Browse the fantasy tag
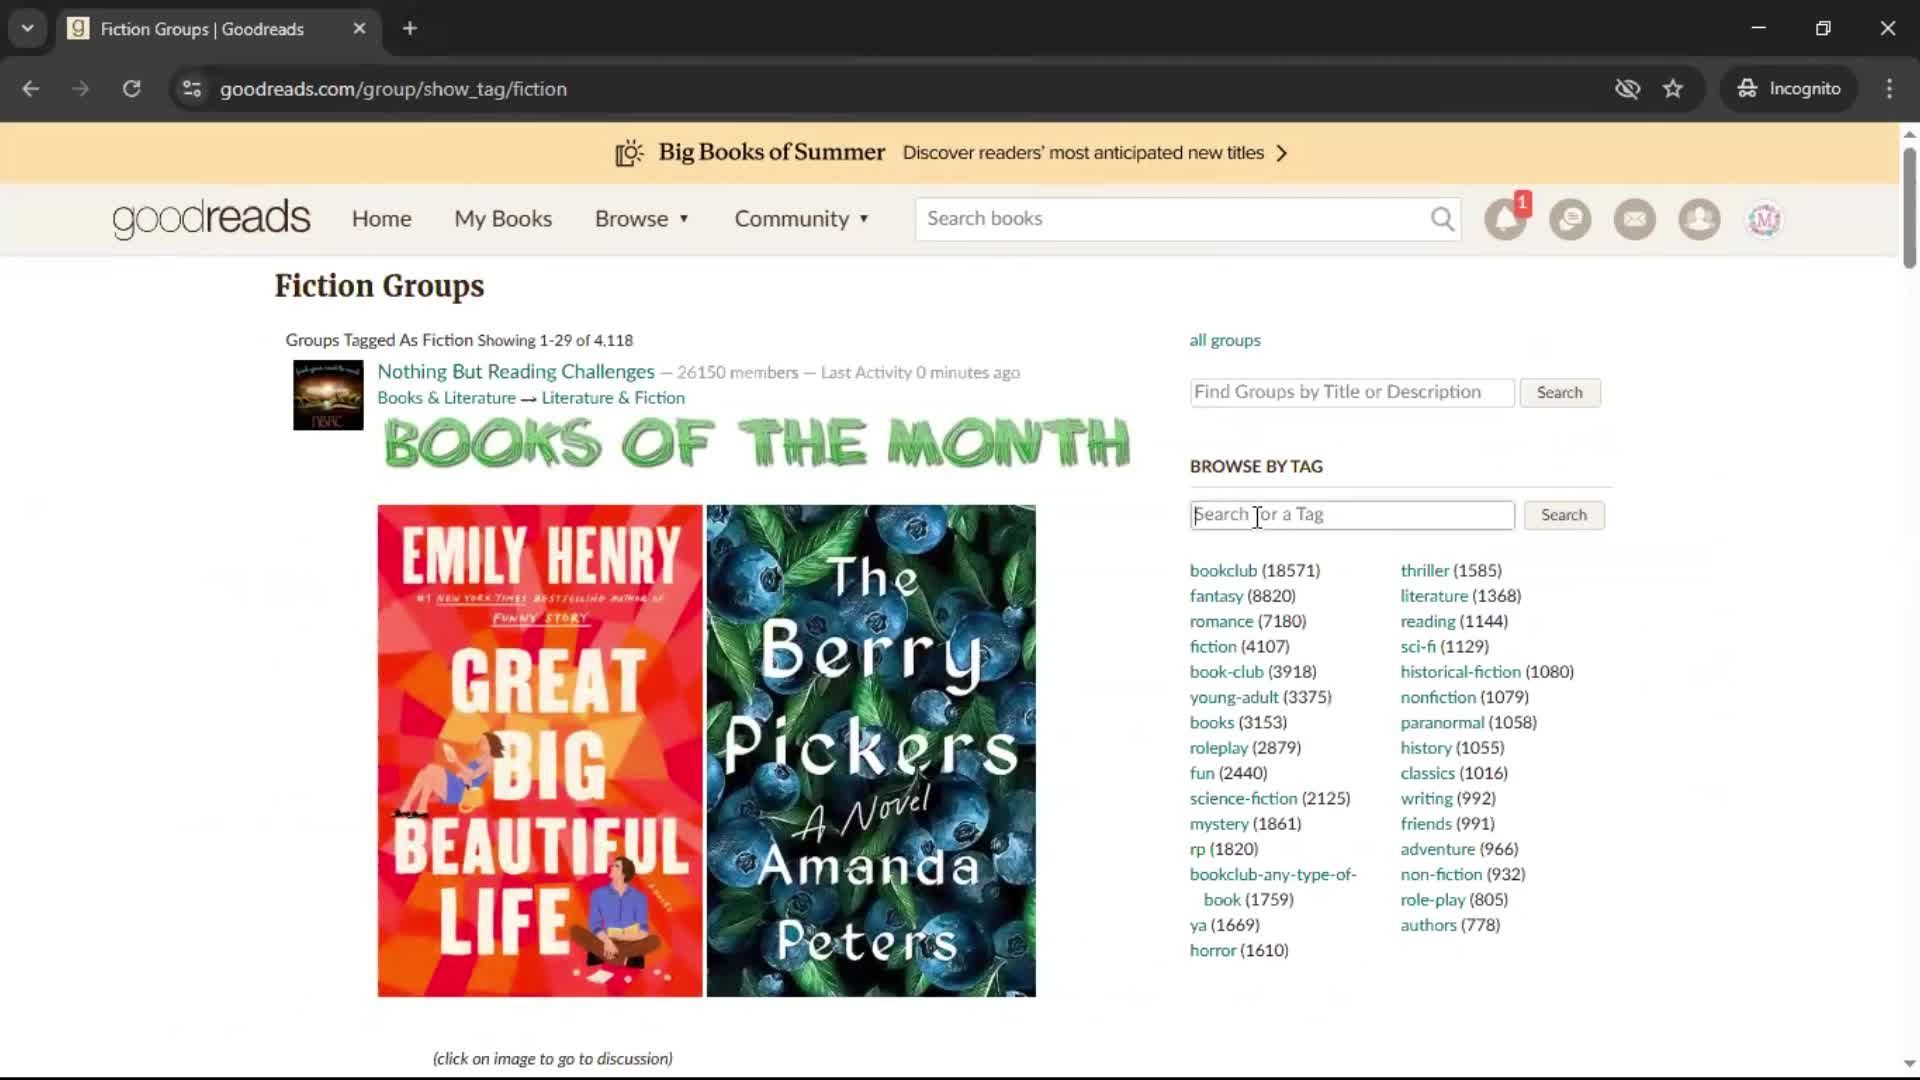This screenshot has width=1920, height=1080. pos(1216,596)
